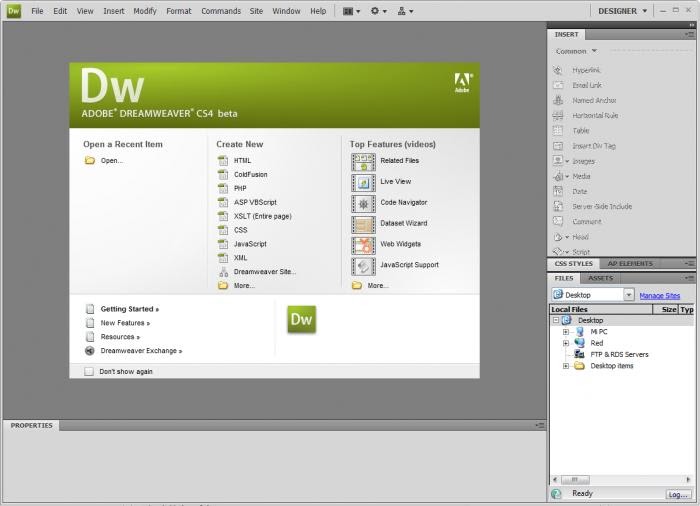The image size is (700, 506).
Task: Select the CSS STYLES tab
Action: [x=574, y=264]
